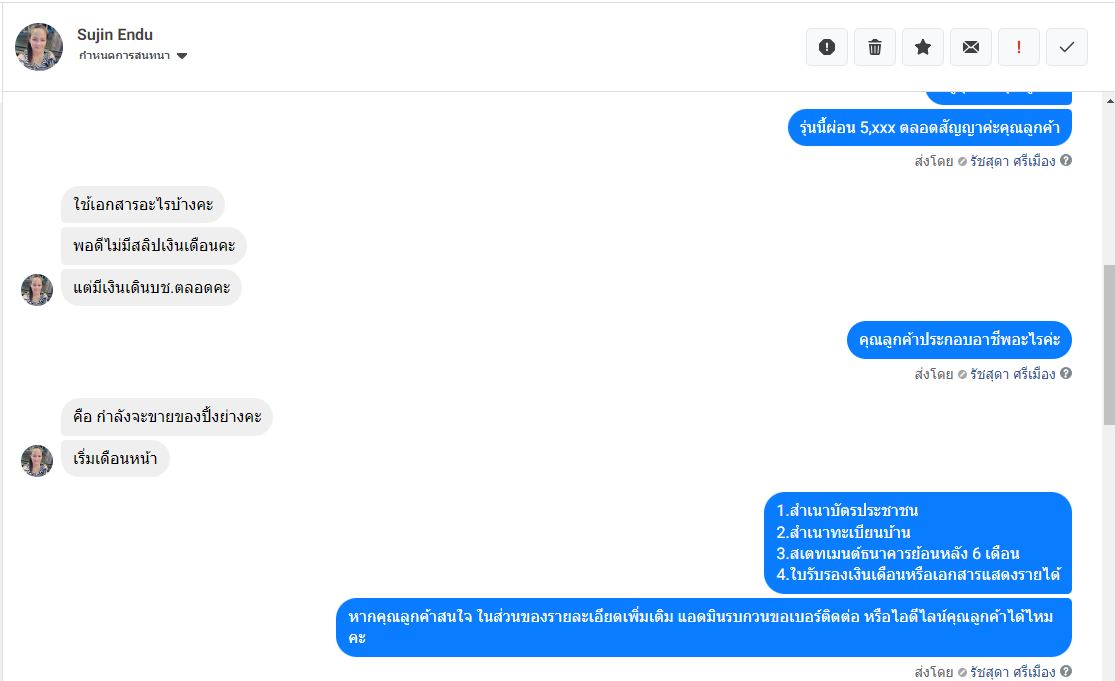Click help icon beside bottom ส่งโดย label
The width and height of the screenshot is (1115, 681).
1066,671
